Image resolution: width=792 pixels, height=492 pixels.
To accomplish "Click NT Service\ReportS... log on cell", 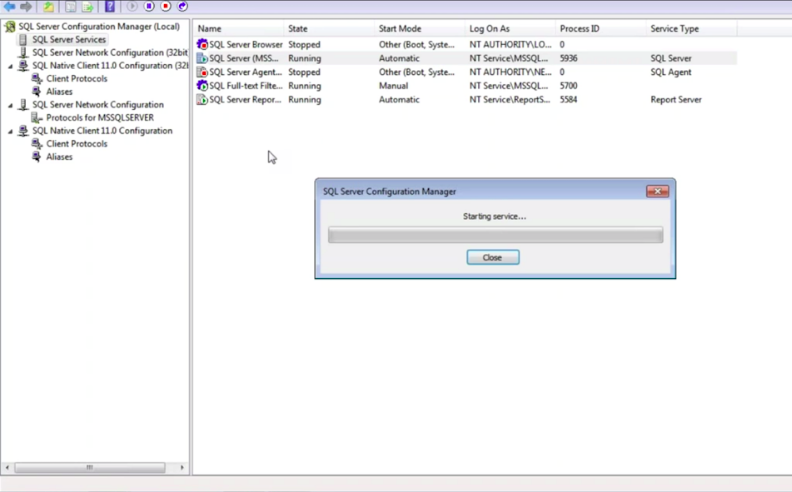I will (510, 100).
